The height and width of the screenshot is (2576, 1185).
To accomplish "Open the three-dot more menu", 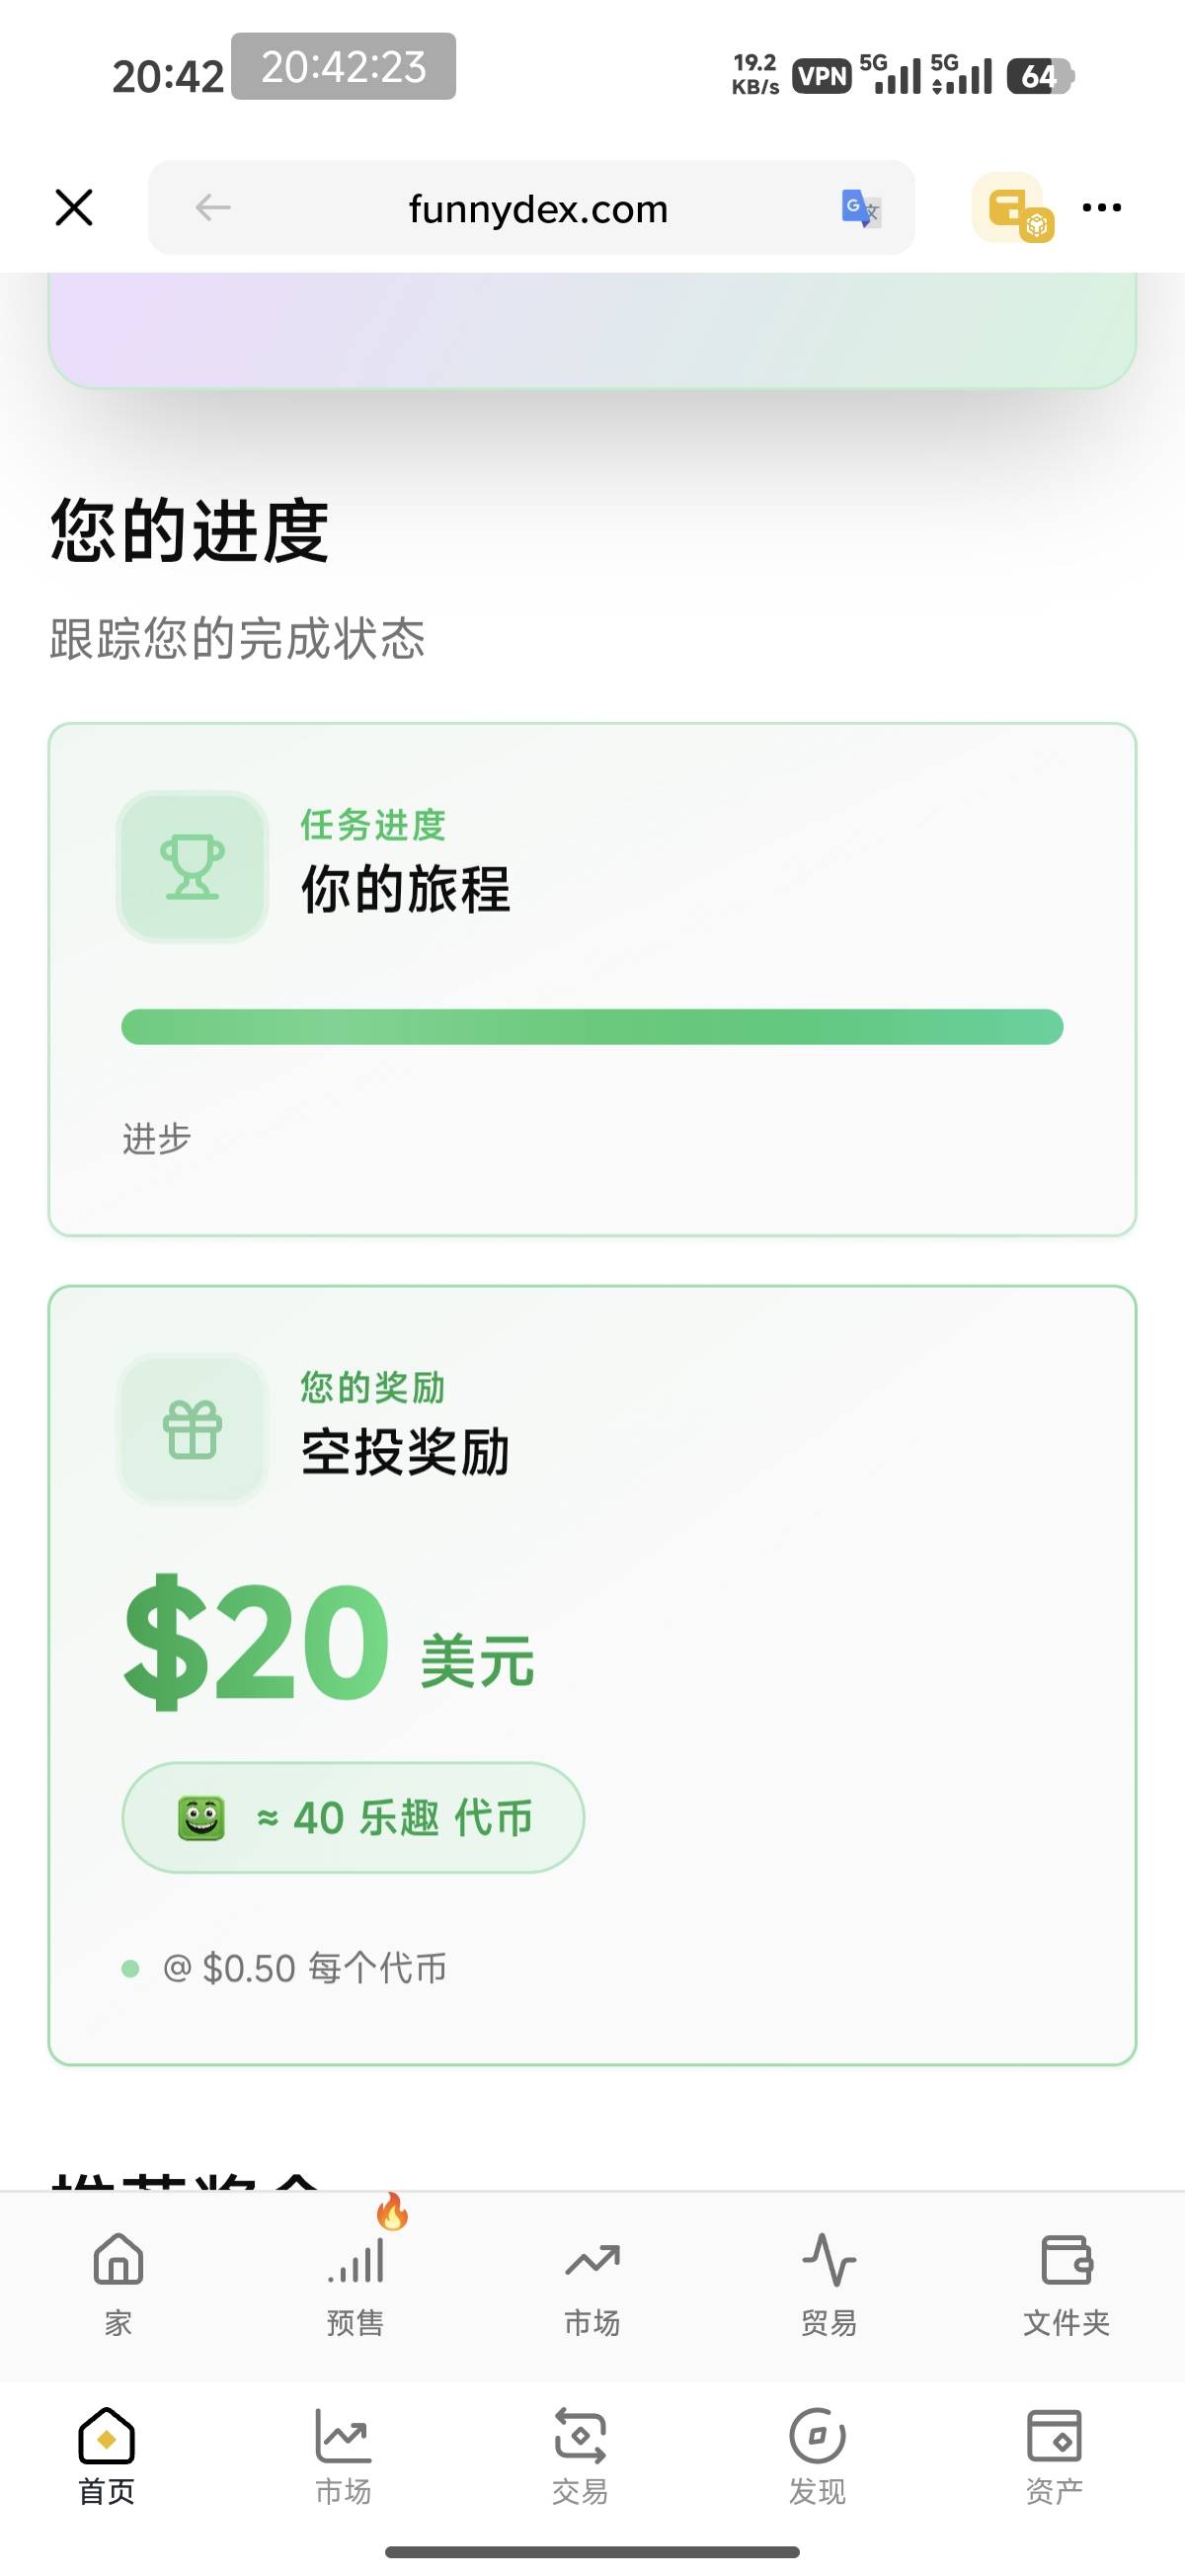I will point(1101,208).
